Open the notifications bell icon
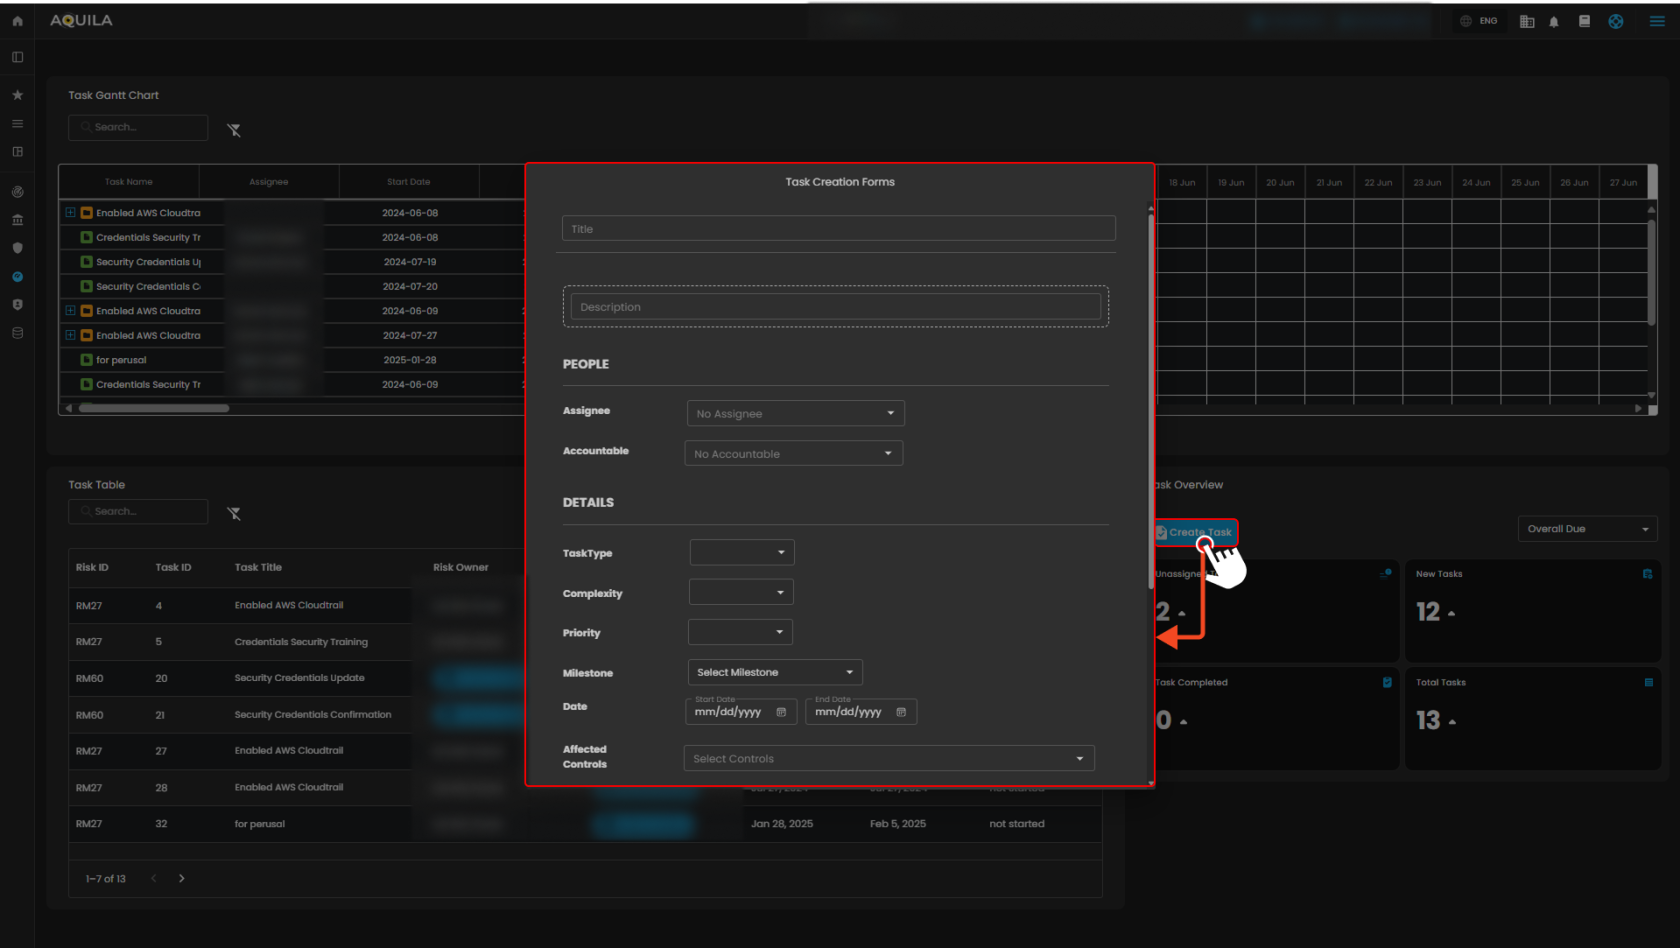 coord(1554,22)
